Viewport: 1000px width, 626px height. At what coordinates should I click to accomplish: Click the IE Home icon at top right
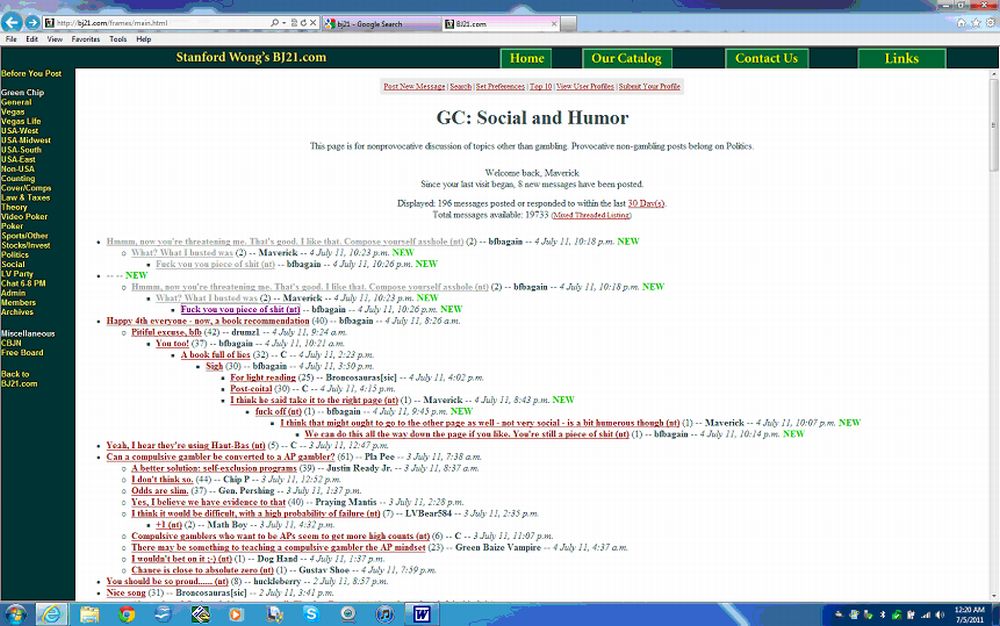pos(961,23)
